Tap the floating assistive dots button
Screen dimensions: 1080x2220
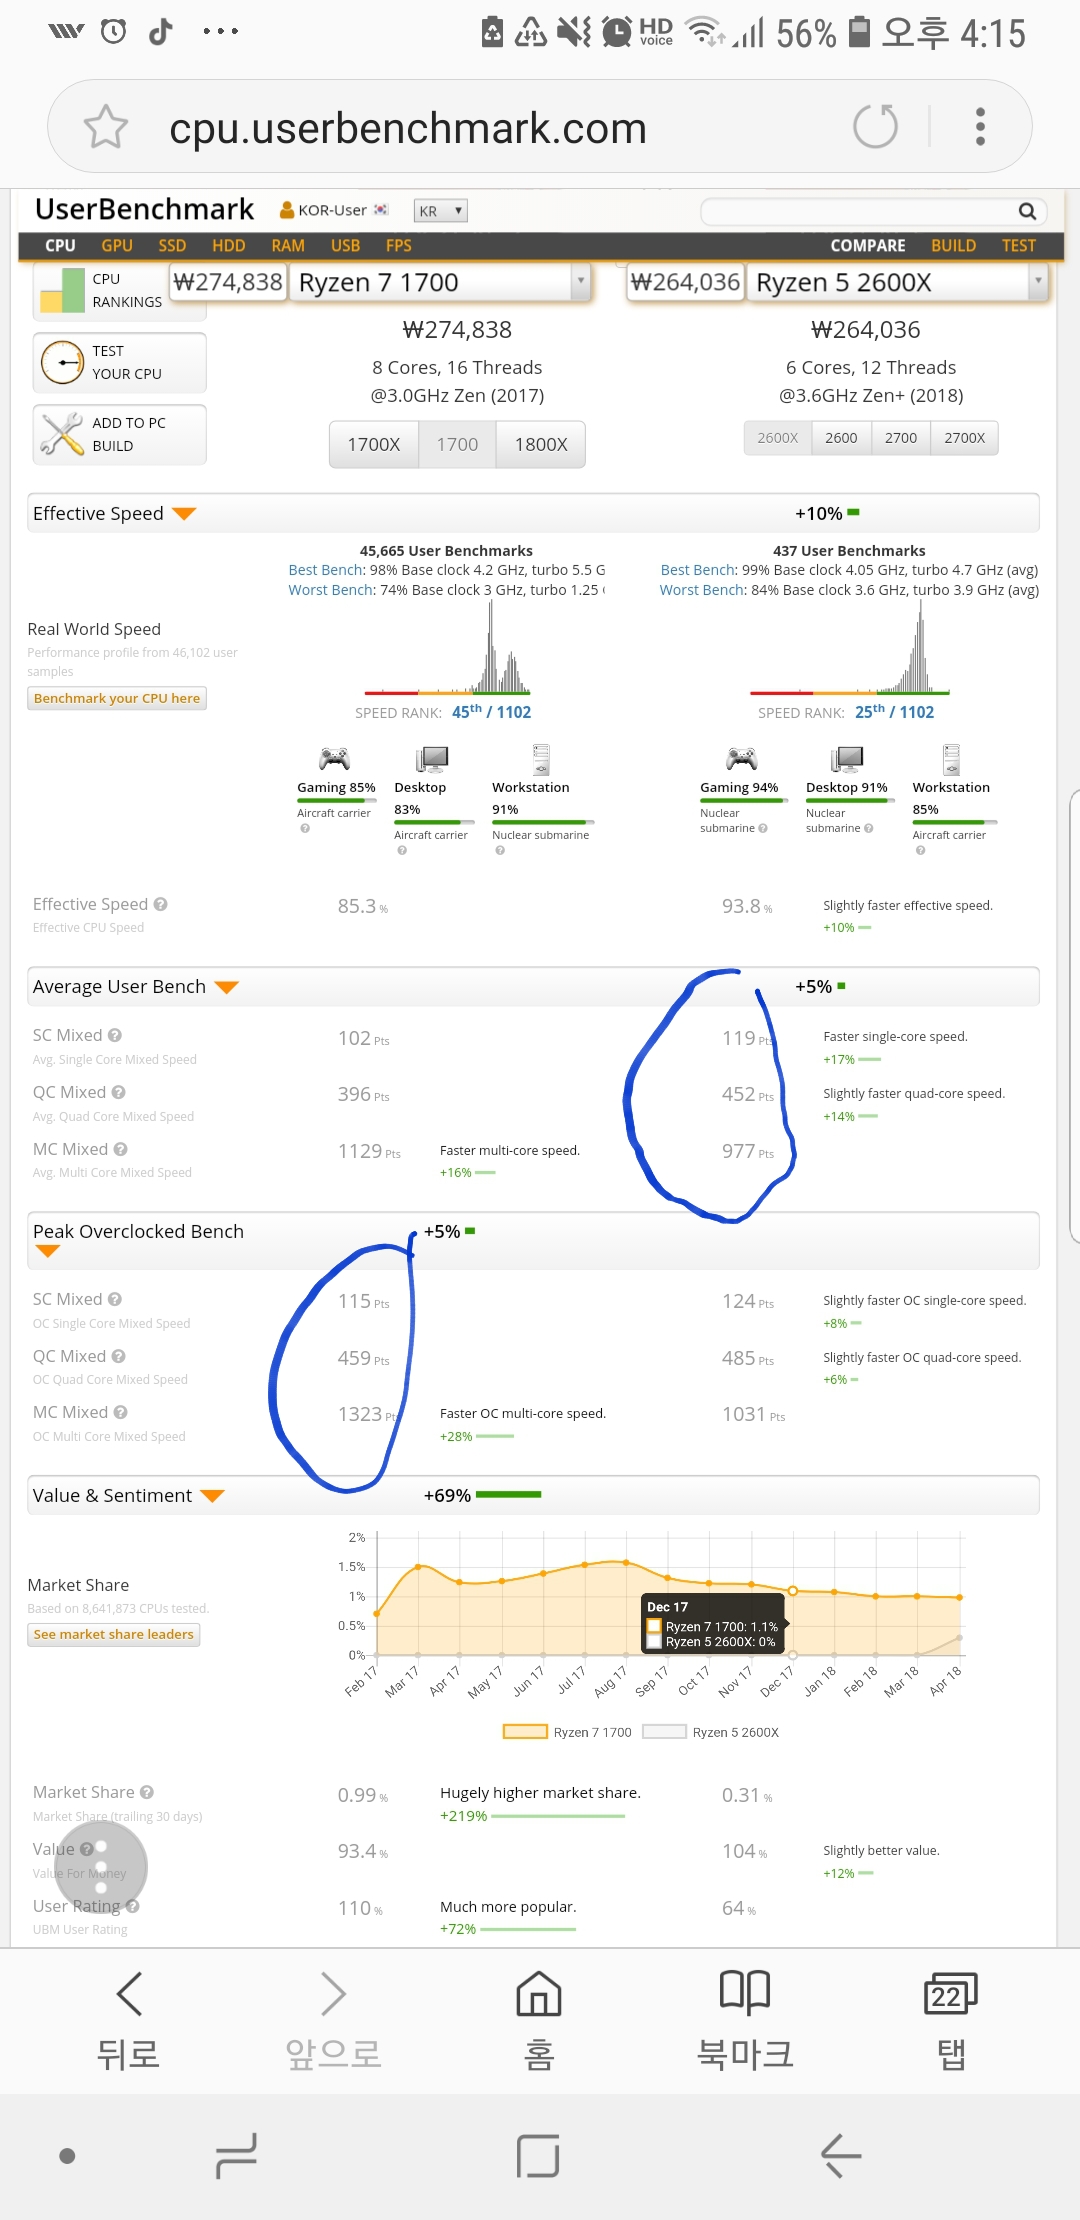click(x=101, y=1868)
